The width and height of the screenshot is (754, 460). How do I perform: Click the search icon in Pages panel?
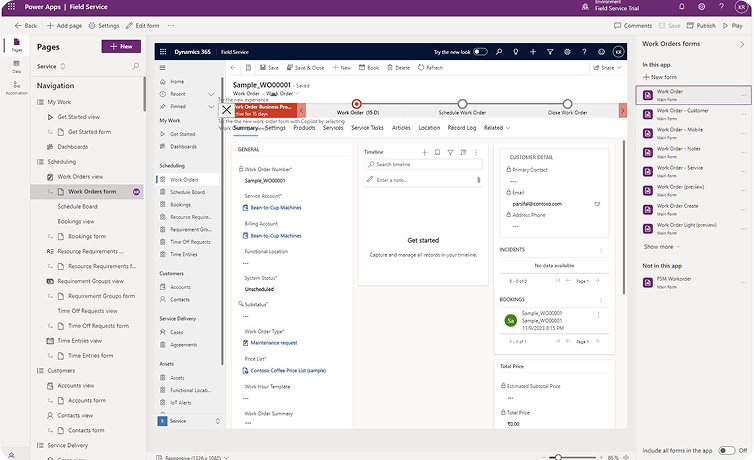pyautogui.click(x=134, y=66)
